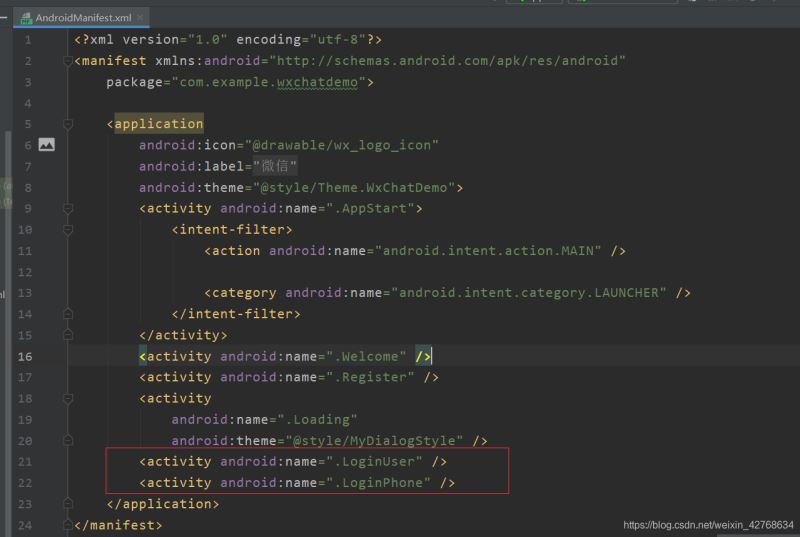The image size is (800, 537).
Task: Click the fold-end marker beside closing application tag
Action: (67, 504)
